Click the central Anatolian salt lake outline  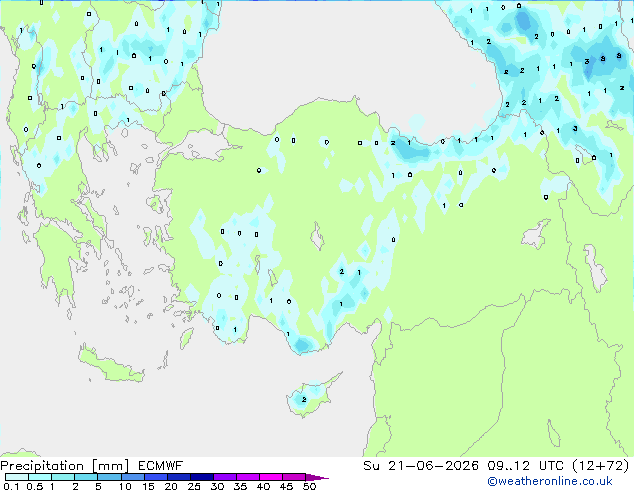coord(317,237)
